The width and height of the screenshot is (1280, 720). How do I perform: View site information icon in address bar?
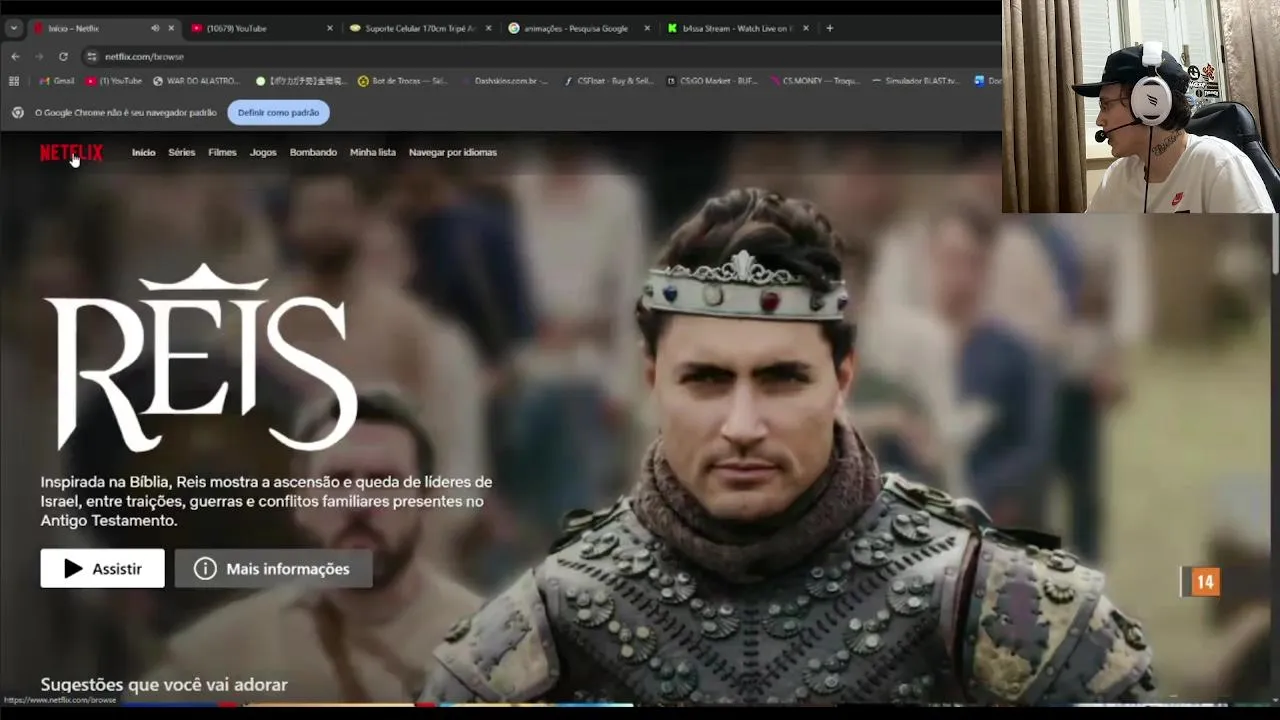(x=92, y=56)
